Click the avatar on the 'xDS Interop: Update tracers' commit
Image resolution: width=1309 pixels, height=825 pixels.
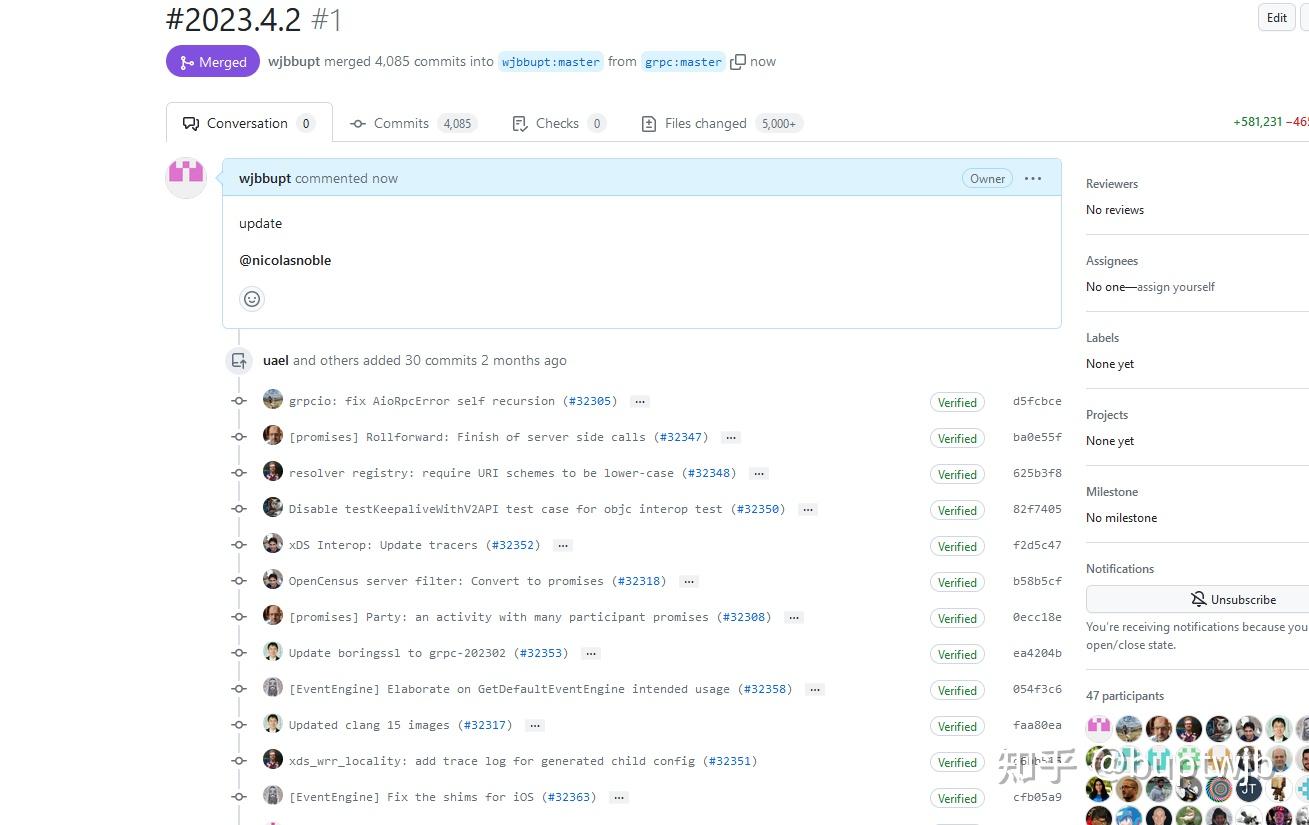click(x=273, y=542)
